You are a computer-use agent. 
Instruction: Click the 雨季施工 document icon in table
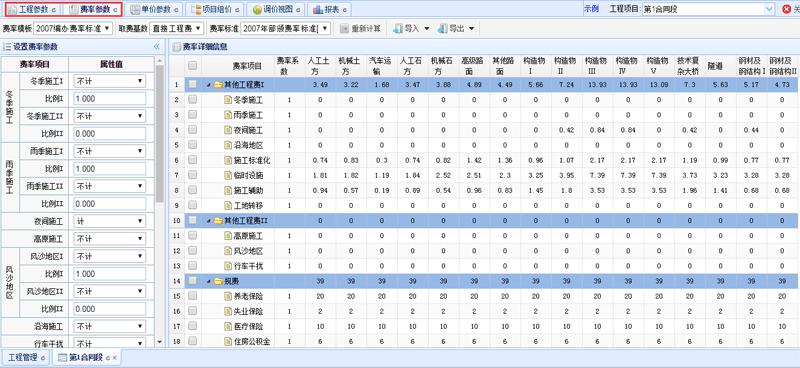228,115
